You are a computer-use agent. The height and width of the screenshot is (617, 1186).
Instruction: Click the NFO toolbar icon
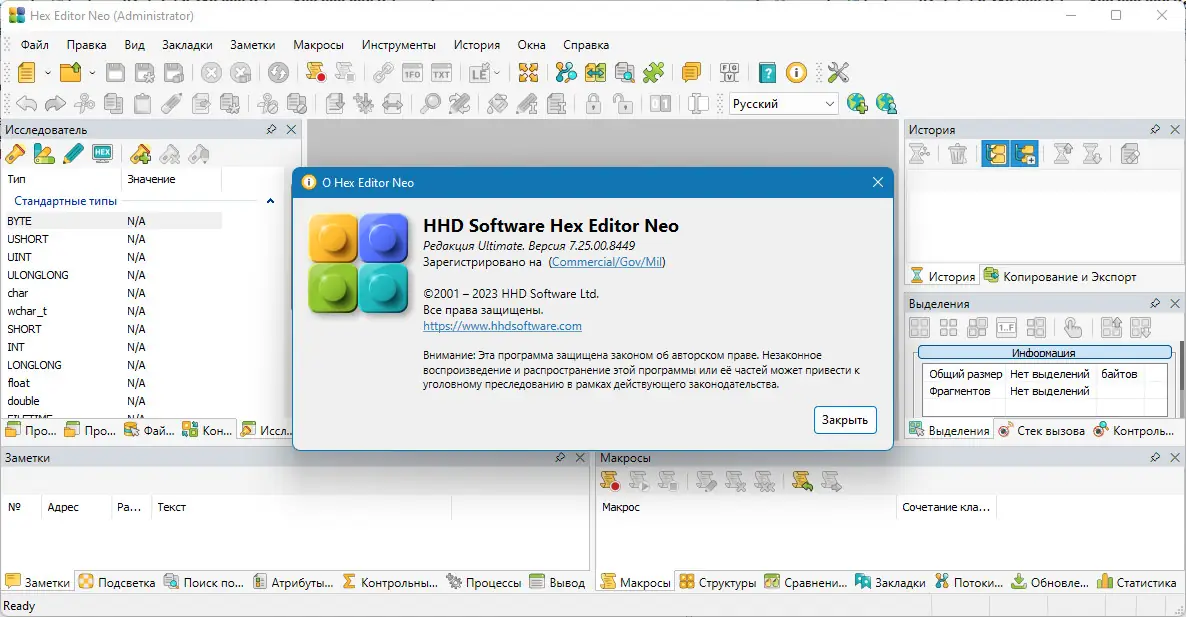pyautogui.click(x=411, y=71)
